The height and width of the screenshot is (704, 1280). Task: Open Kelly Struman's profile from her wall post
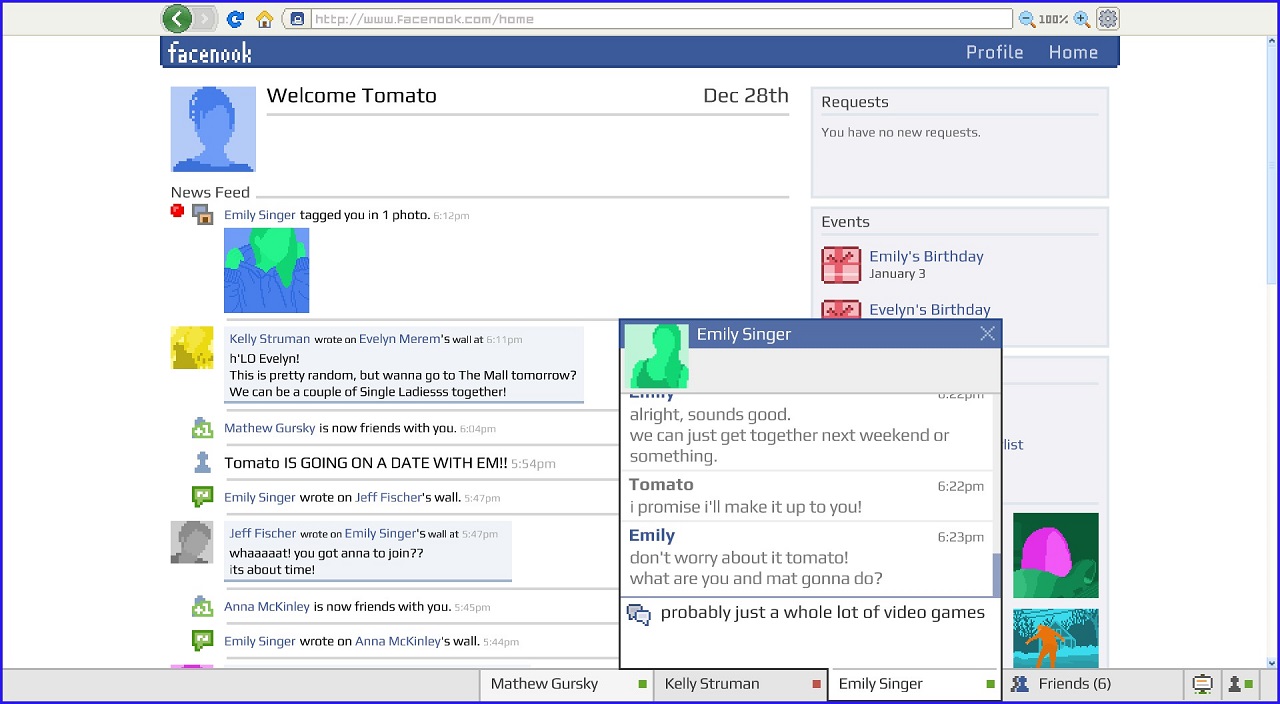point(270,339)
